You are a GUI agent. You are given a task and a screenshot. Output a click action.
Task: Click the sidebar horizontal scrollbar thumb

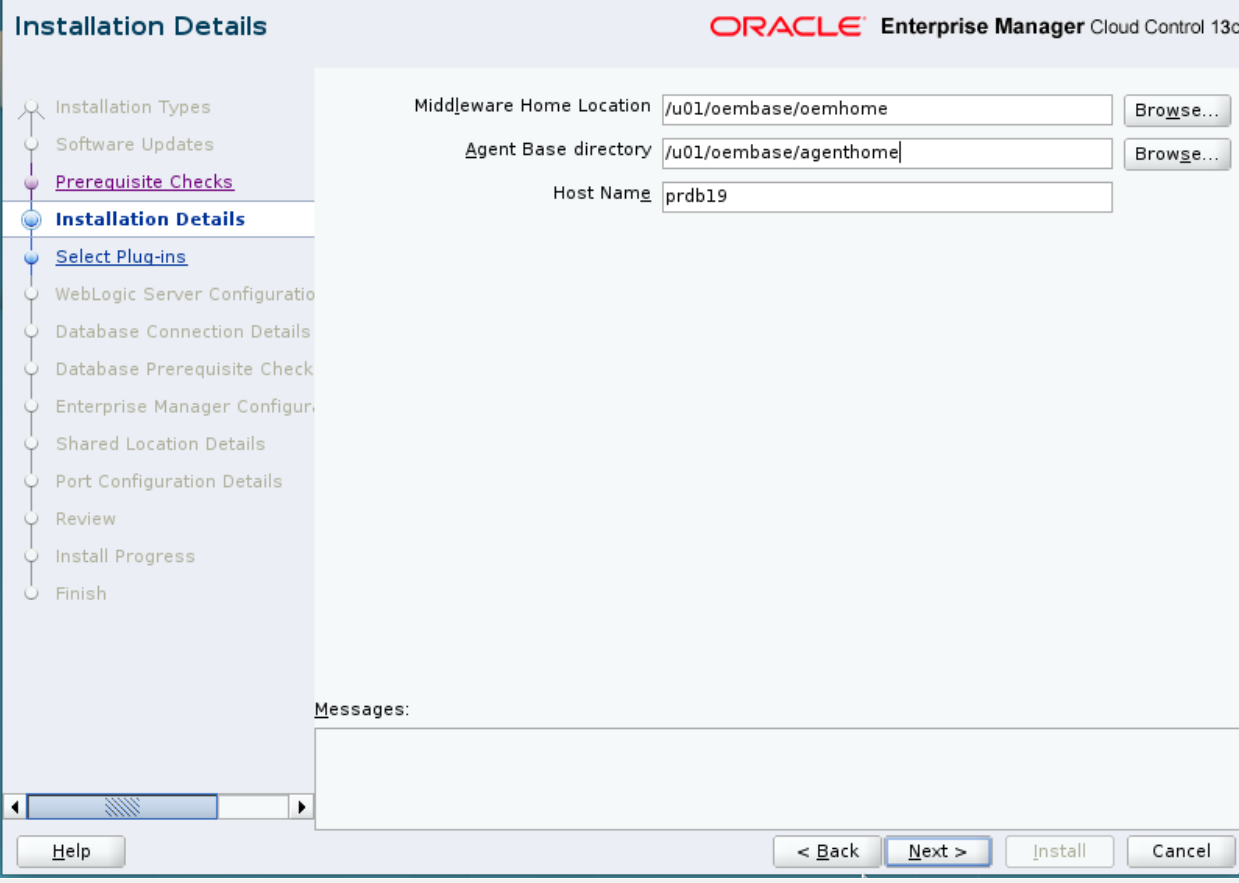[x=122, y=807]
